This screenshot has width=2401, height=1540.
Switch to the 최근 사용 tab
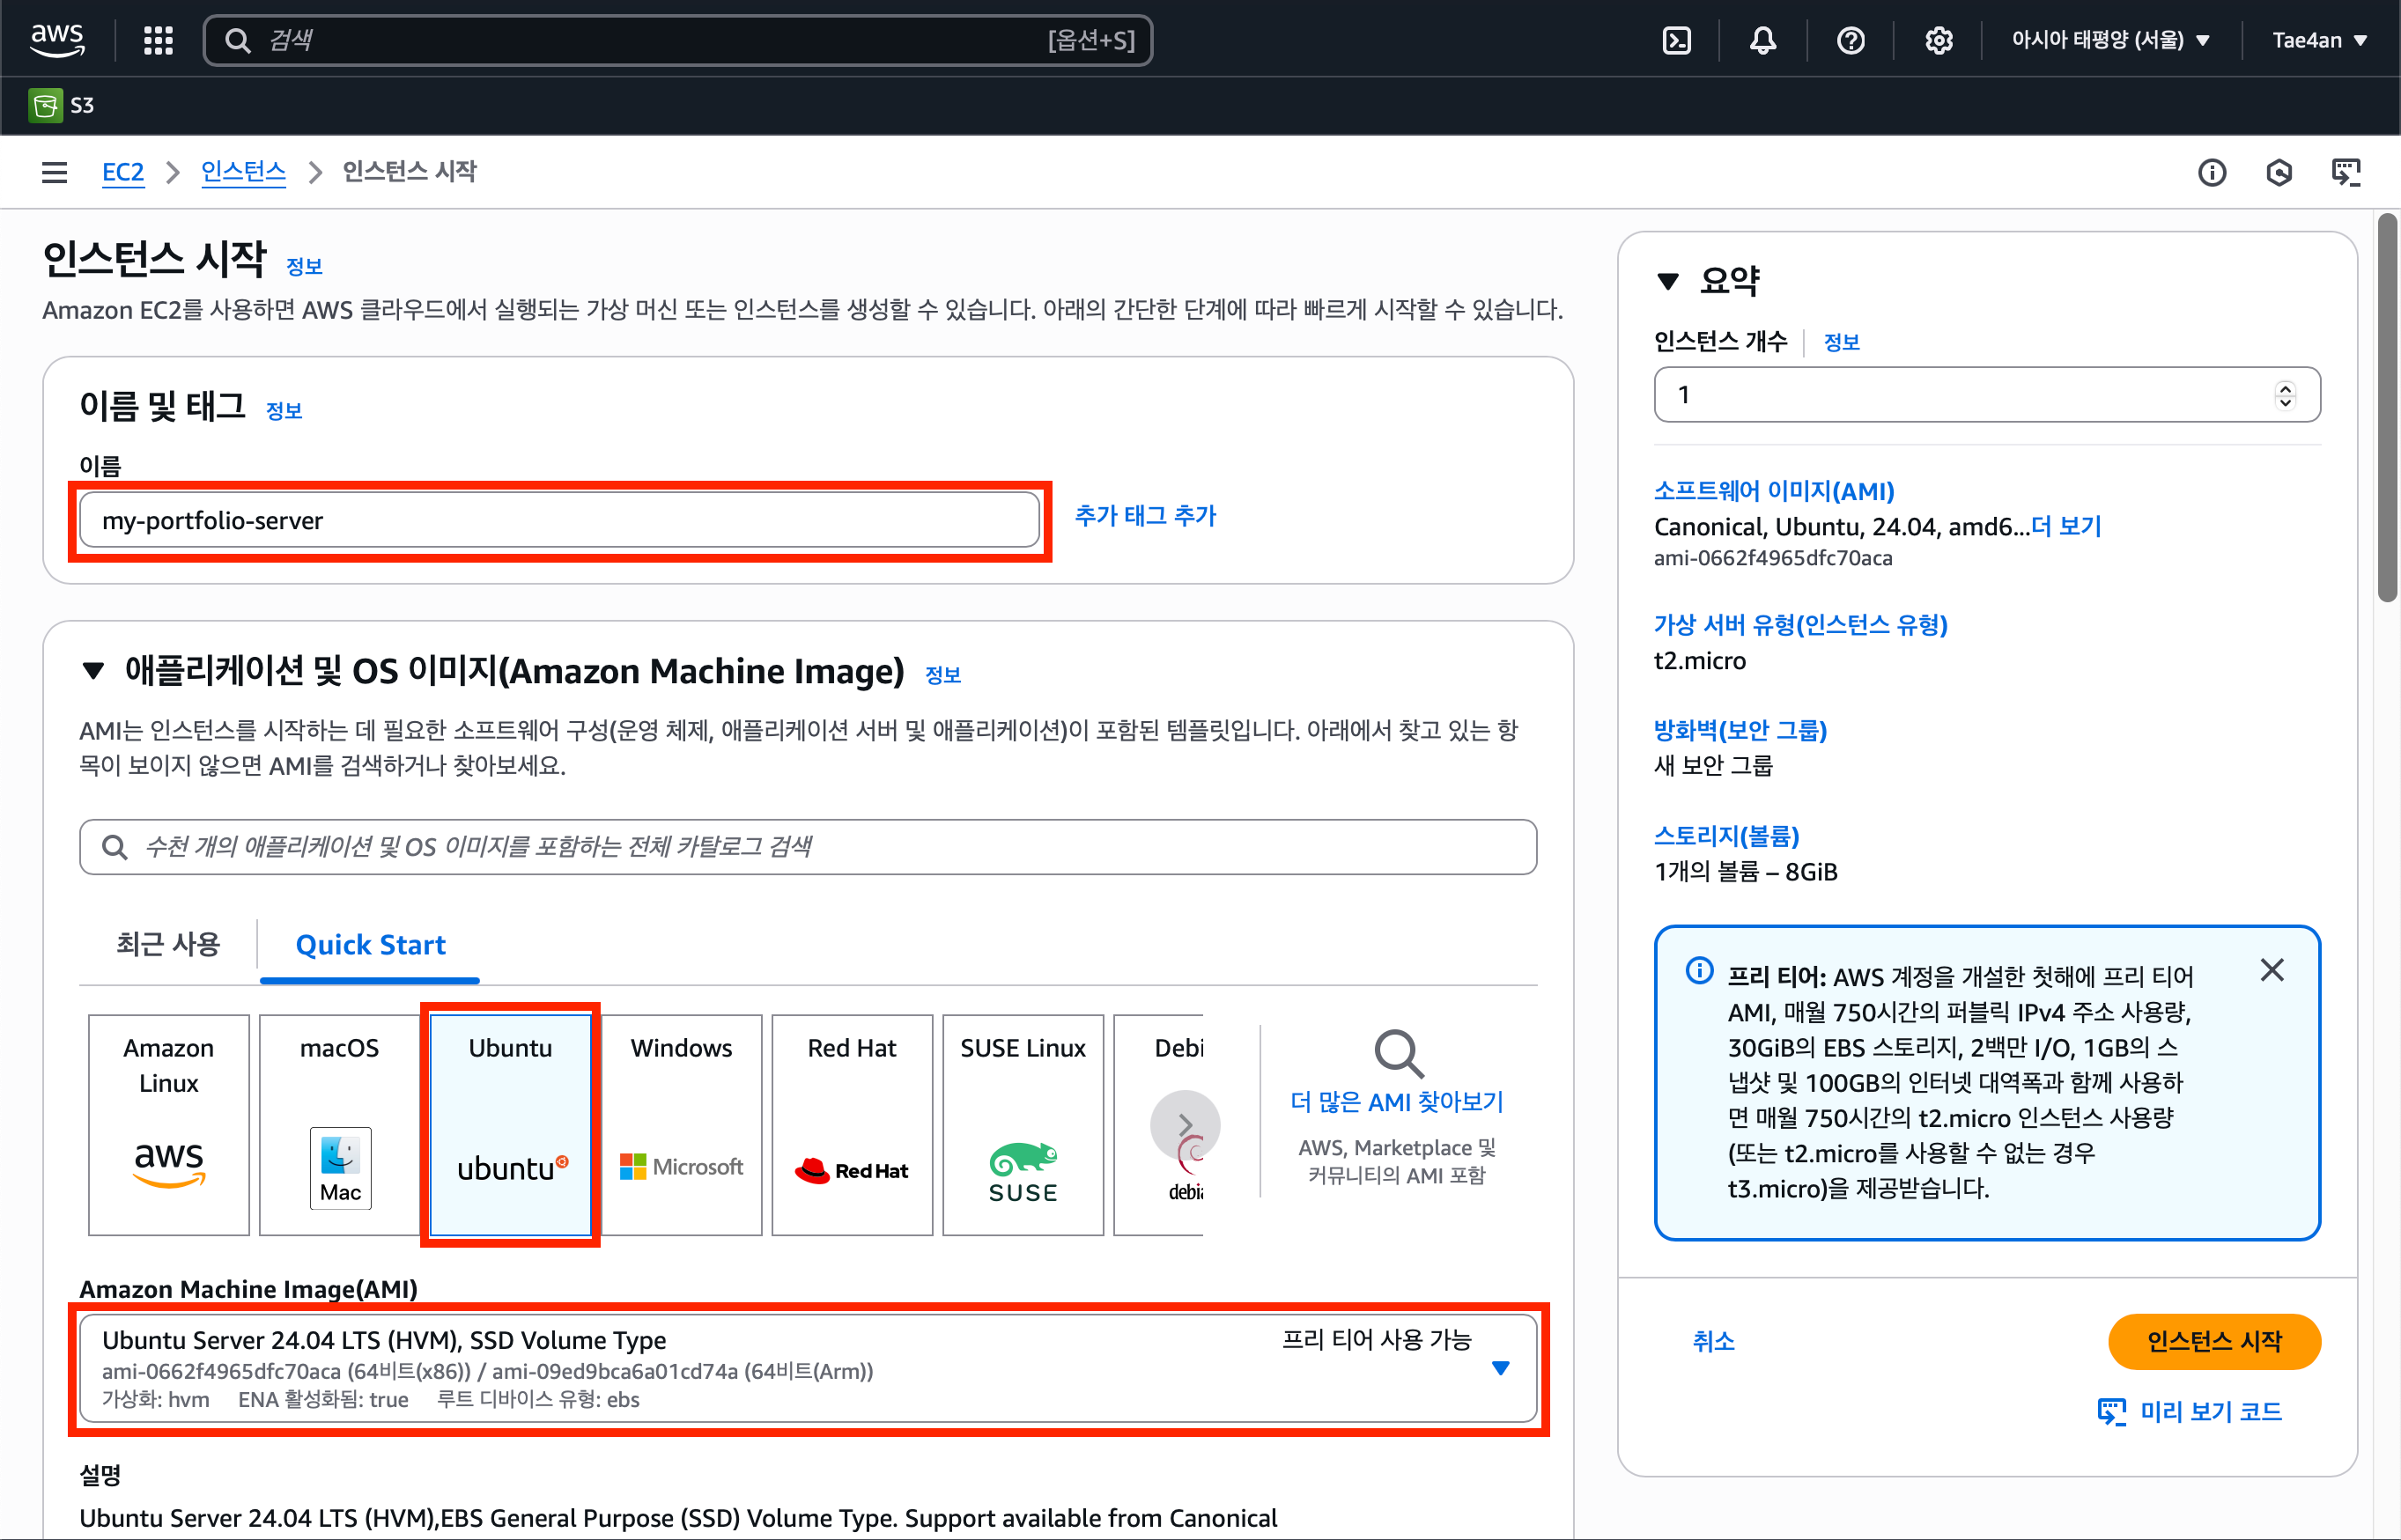click(168, 944)
